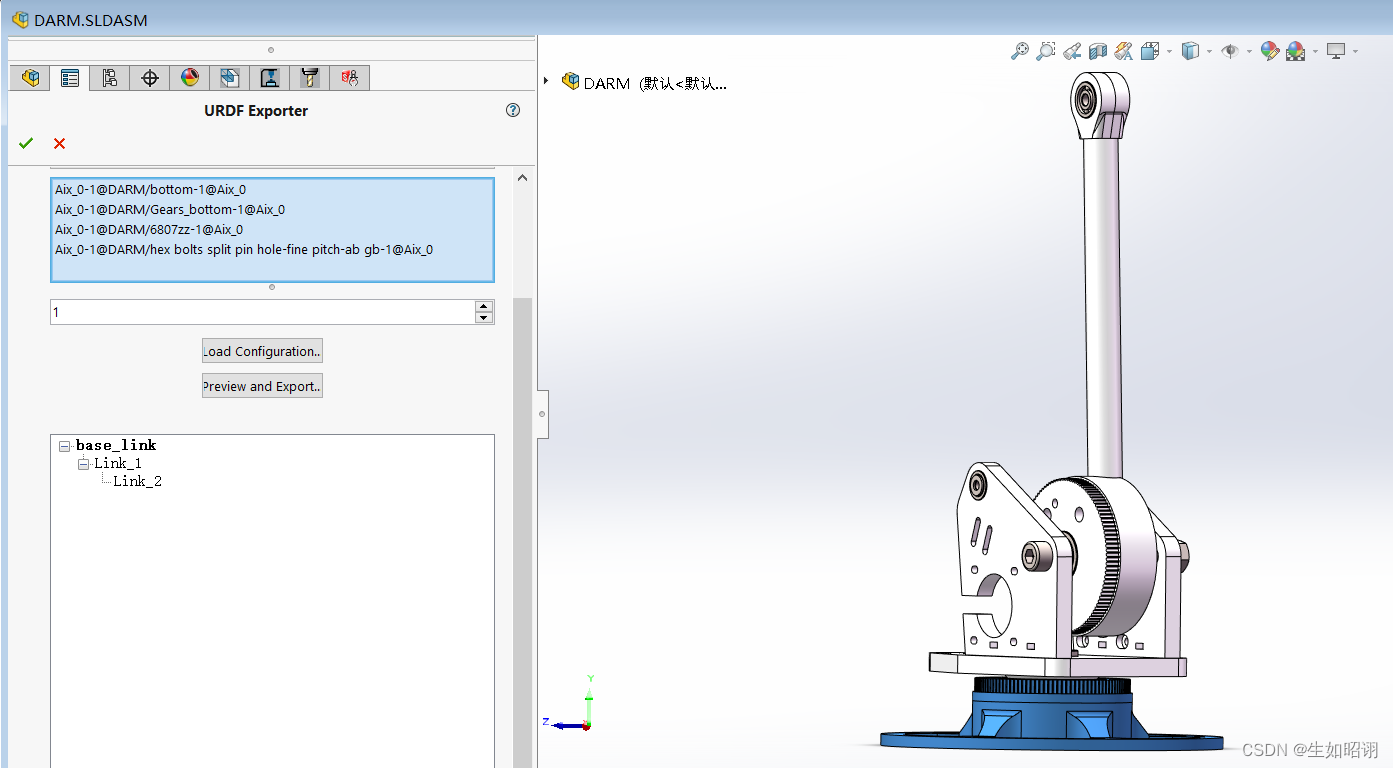Select Aix_0-1@DARM/bottom-1@Aix_0 component

tap(151, 189)
